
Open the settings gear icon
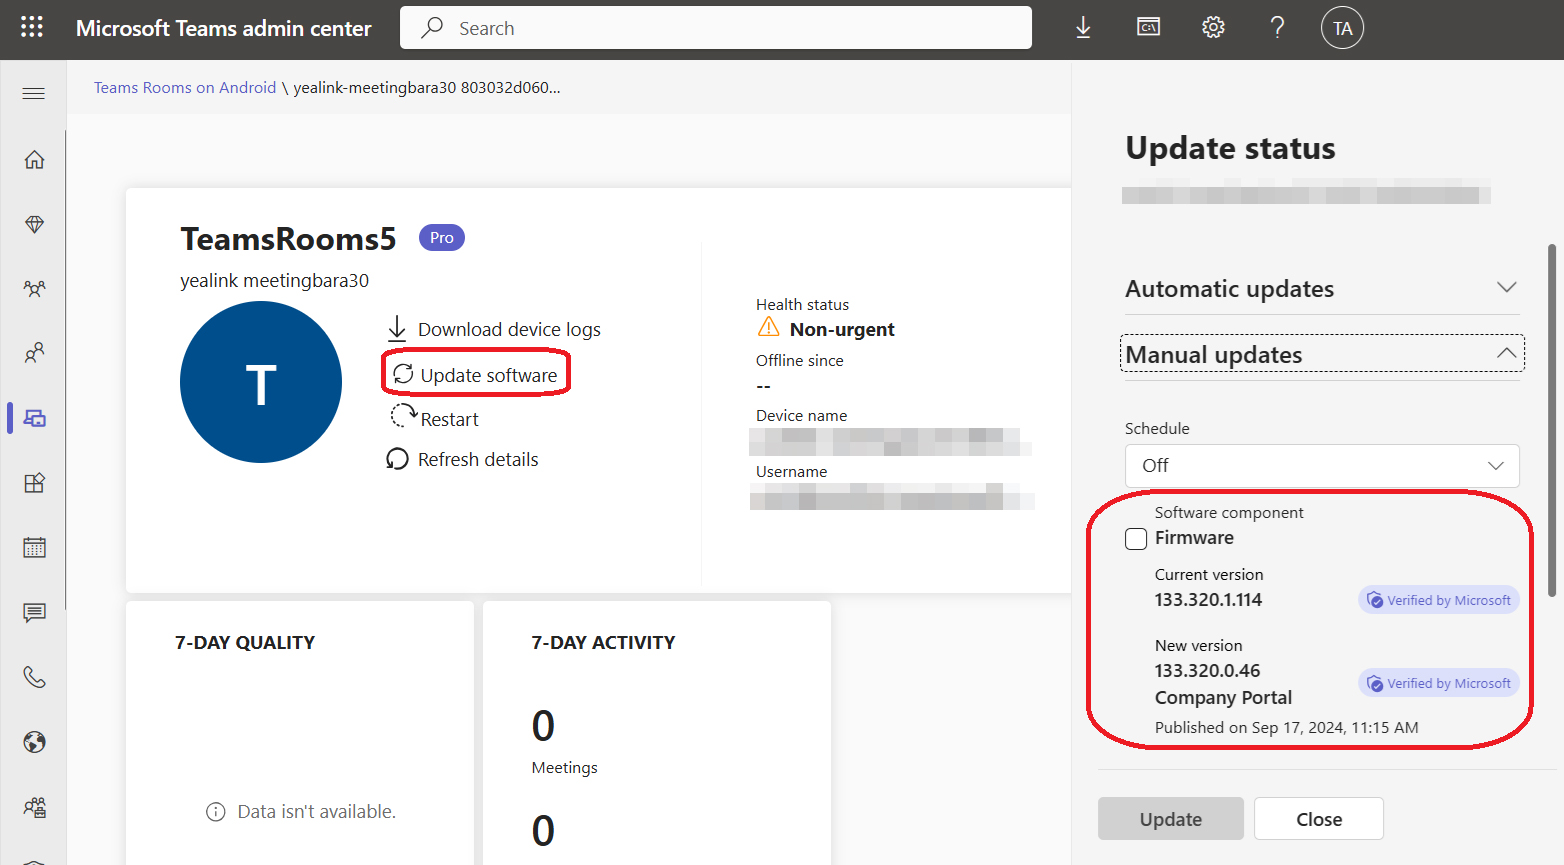[1213, 27]
